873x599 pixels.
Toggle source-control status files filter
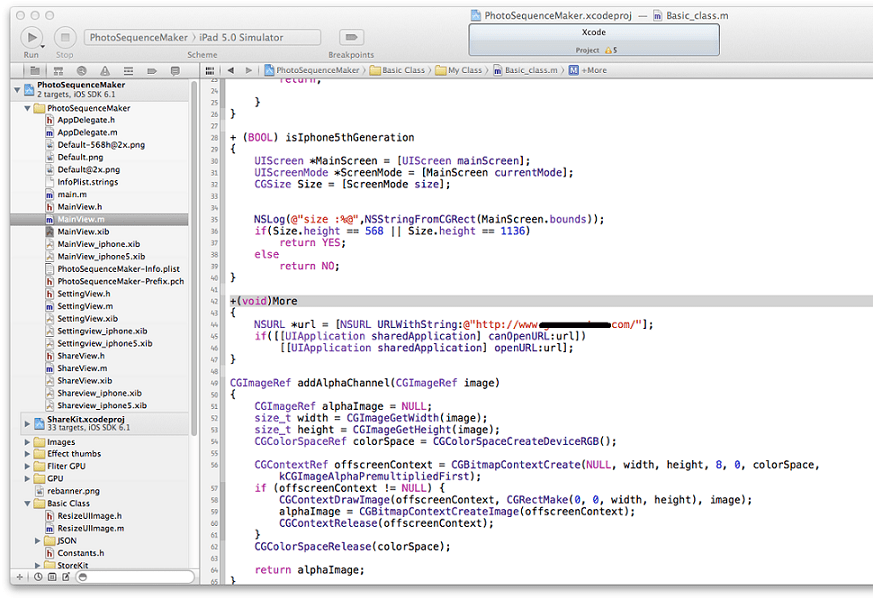pyautogui.click(x=52, y=577)
